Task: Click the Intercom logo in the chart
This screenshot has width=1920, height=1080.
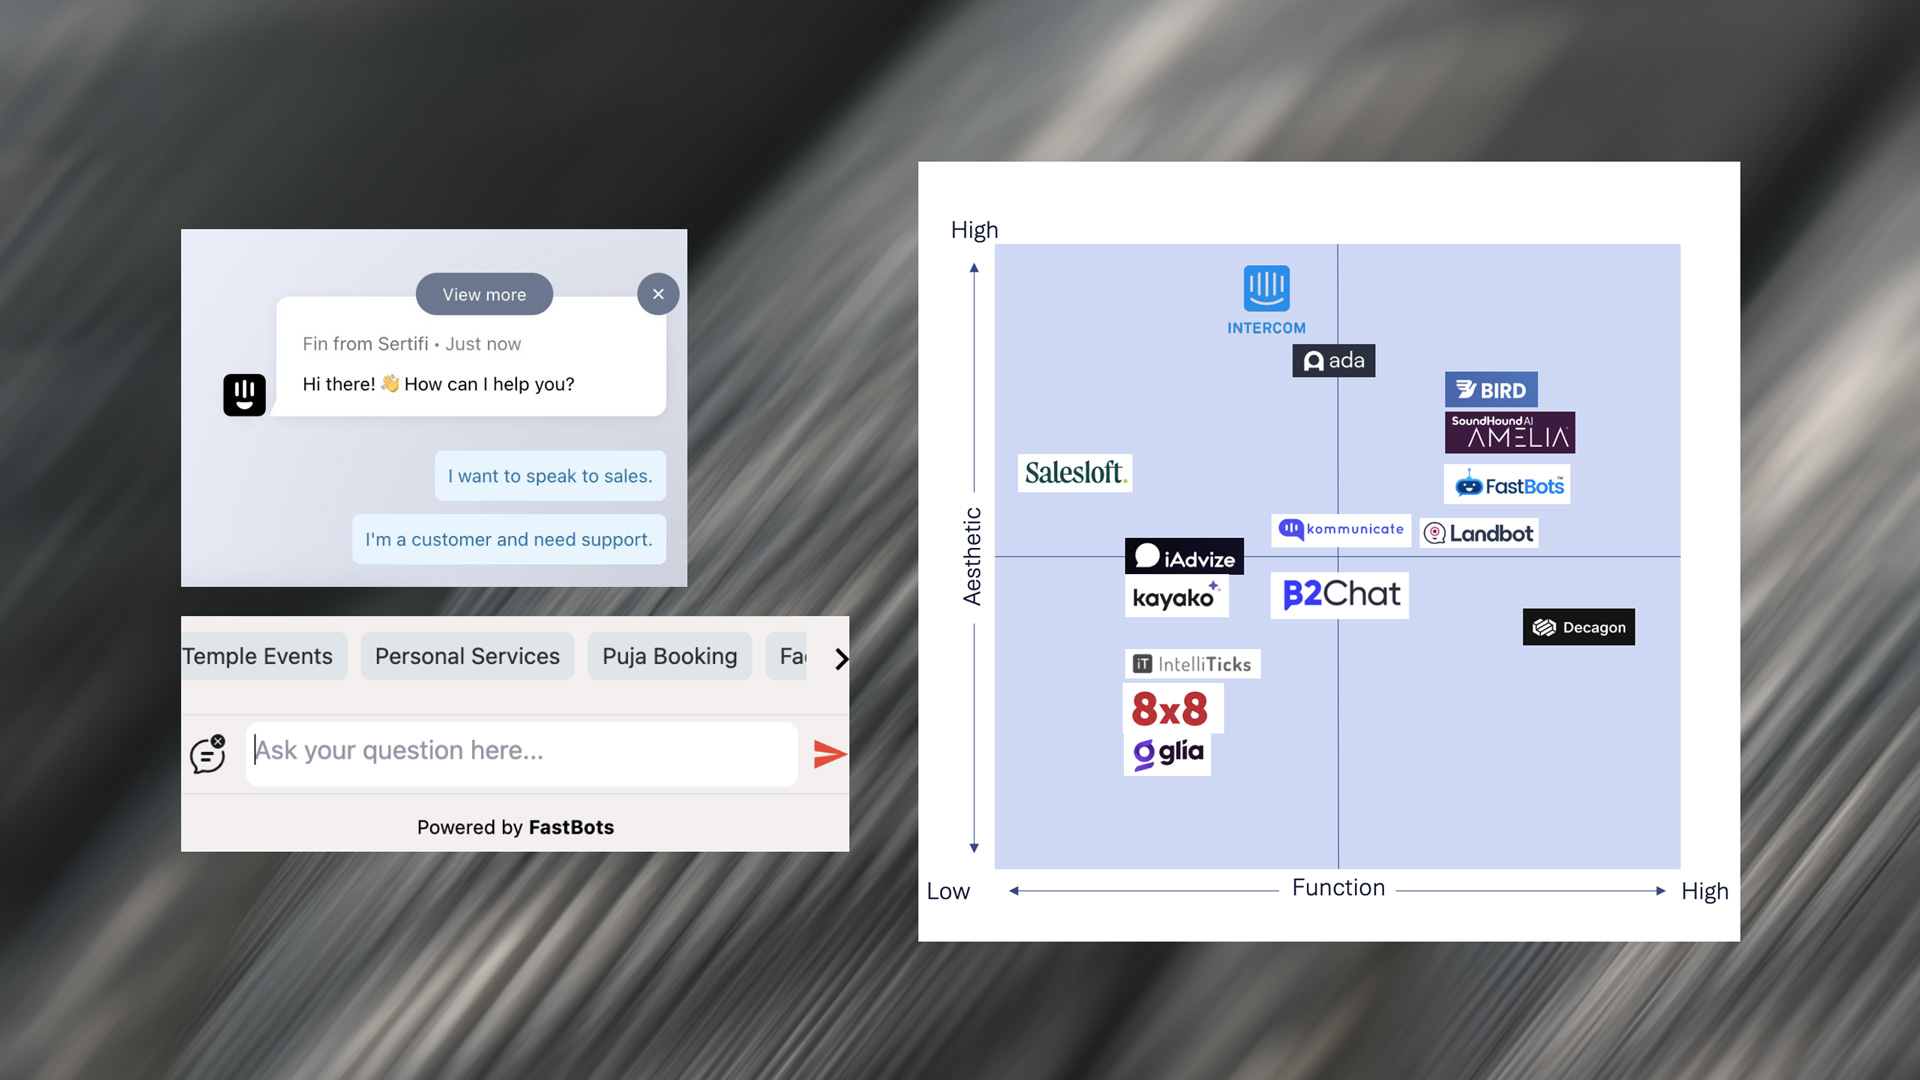Action: (x=1266, y=299)
